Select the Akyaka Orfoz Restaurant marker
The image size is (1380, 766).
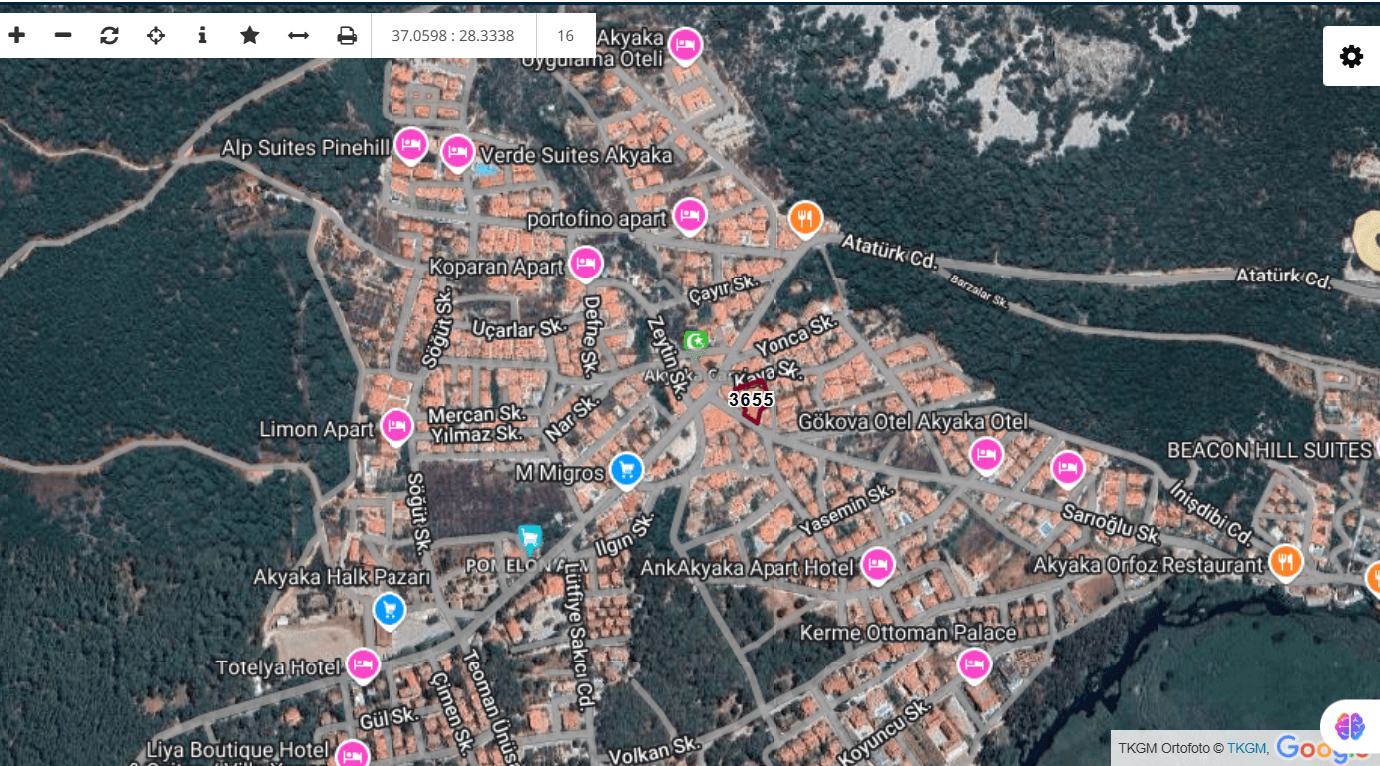point(1286,561)
